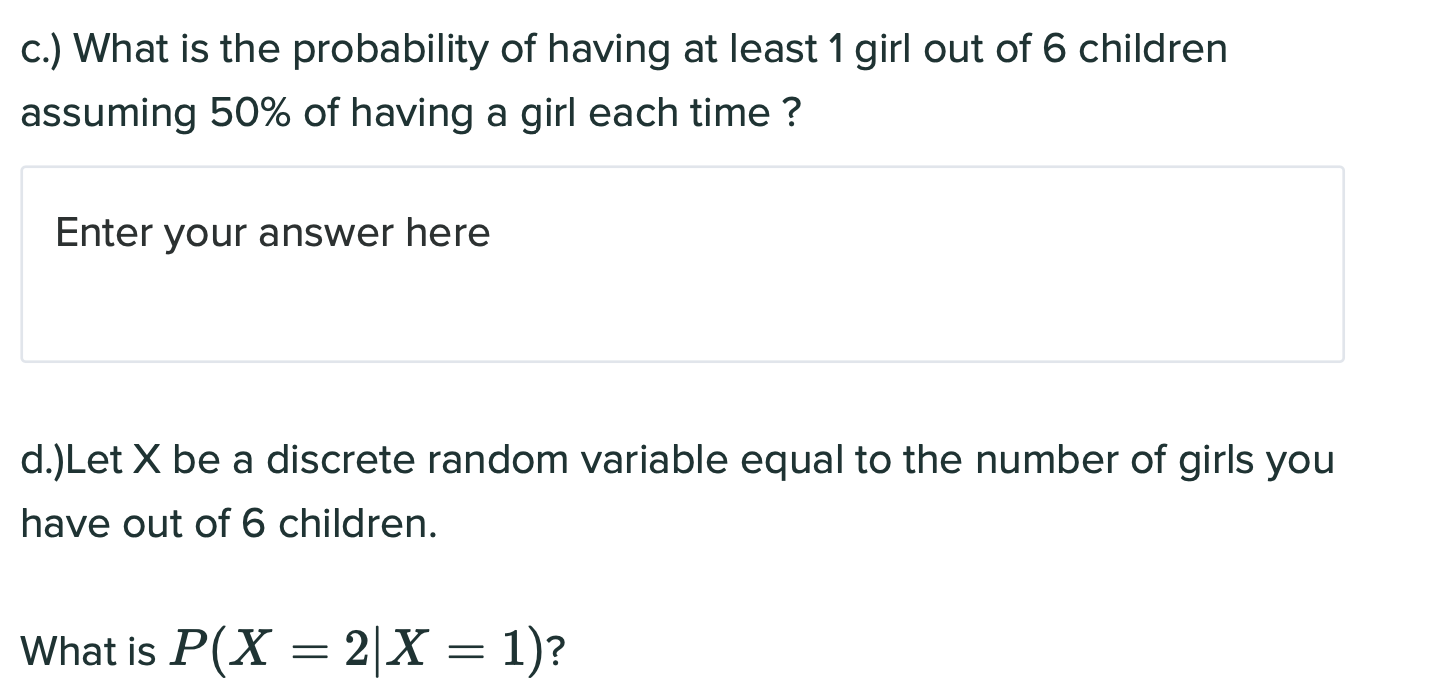Click the What is text before the formula
The image size is (1452, 692).
(90, 650)
